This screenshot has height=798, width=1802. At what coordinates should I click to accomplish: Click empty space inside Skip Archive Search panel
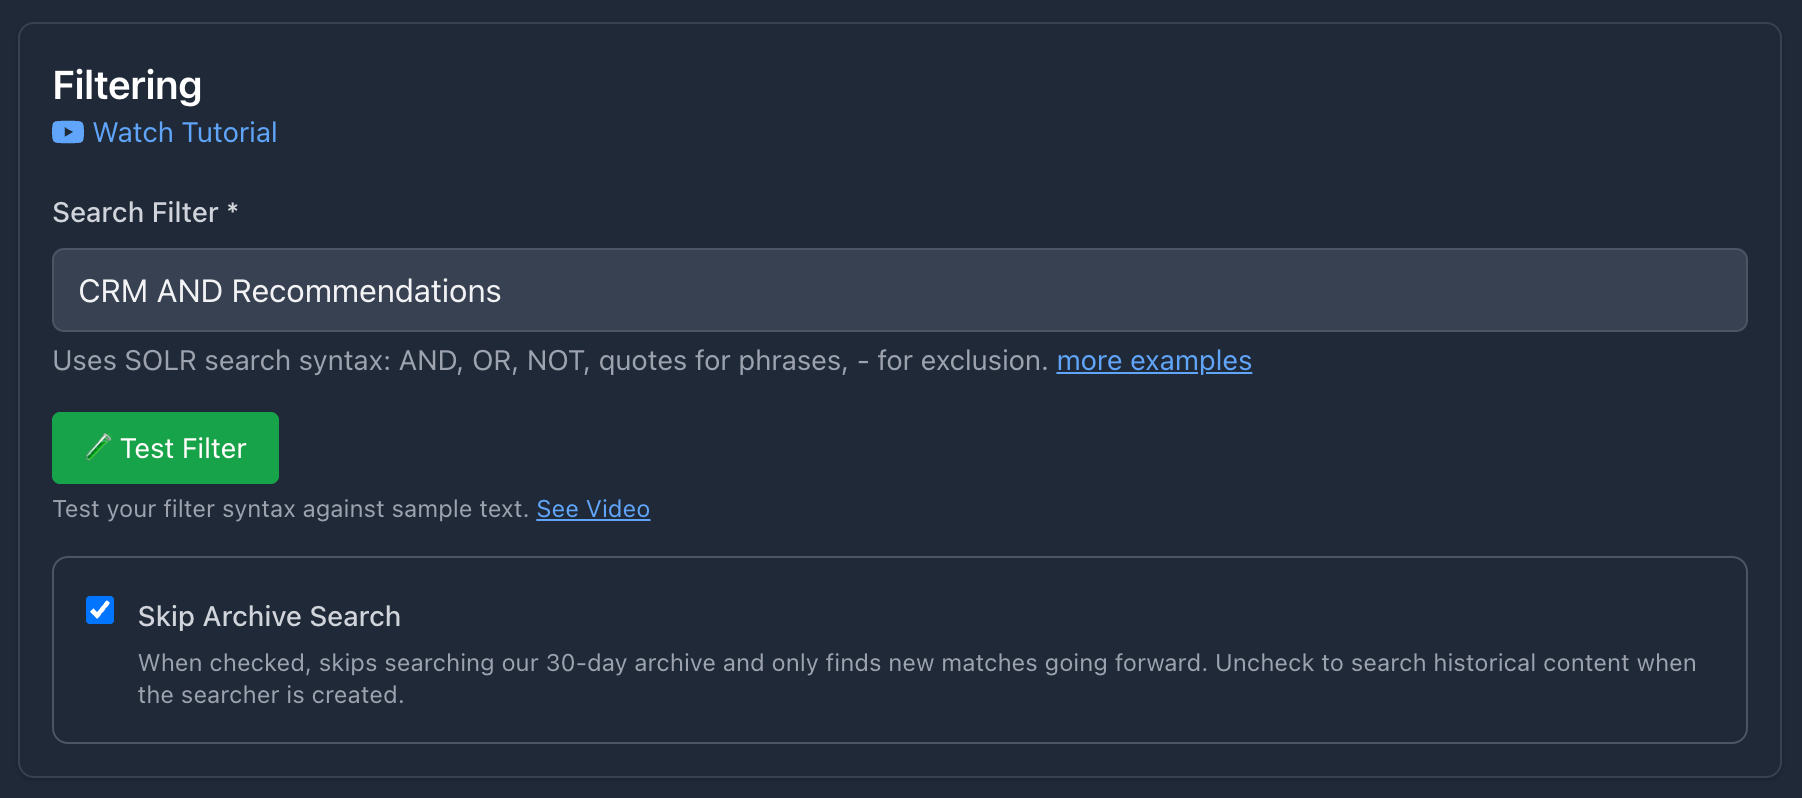tap(1100, 610)
